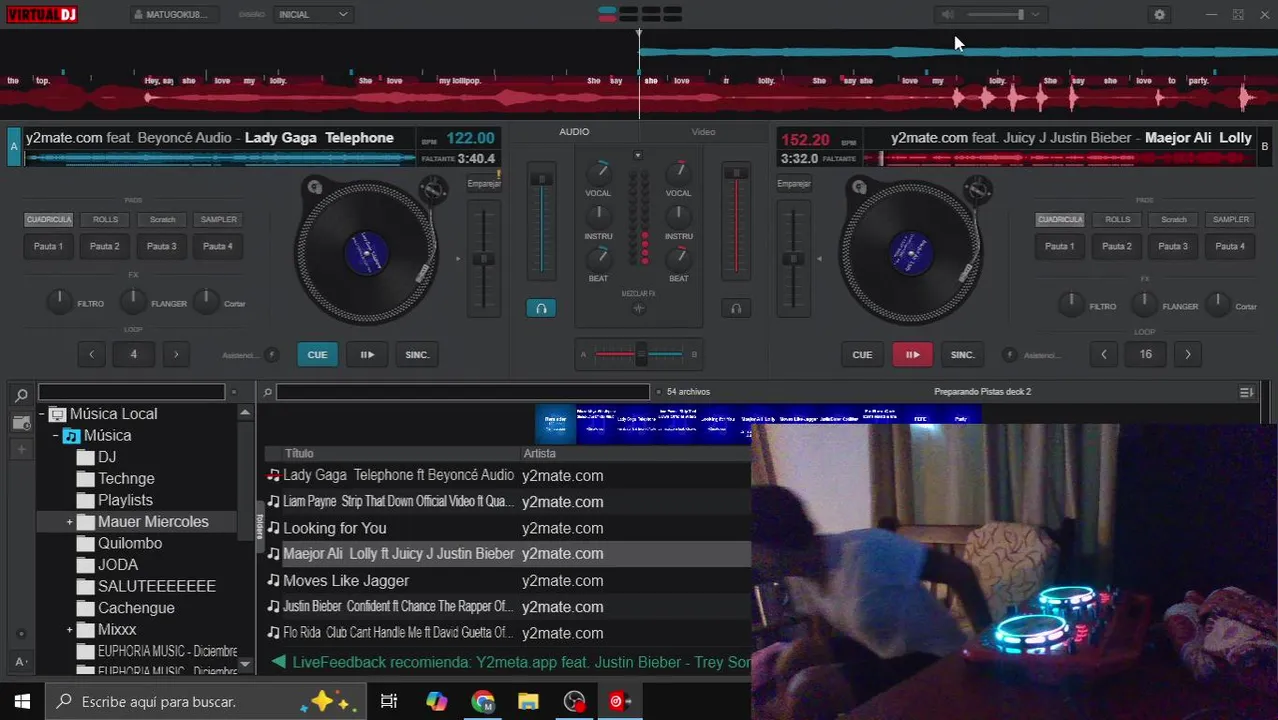Trigger deck A Pauta 1 pad
Screen dimensions: 1278x720
click(48, 246)
